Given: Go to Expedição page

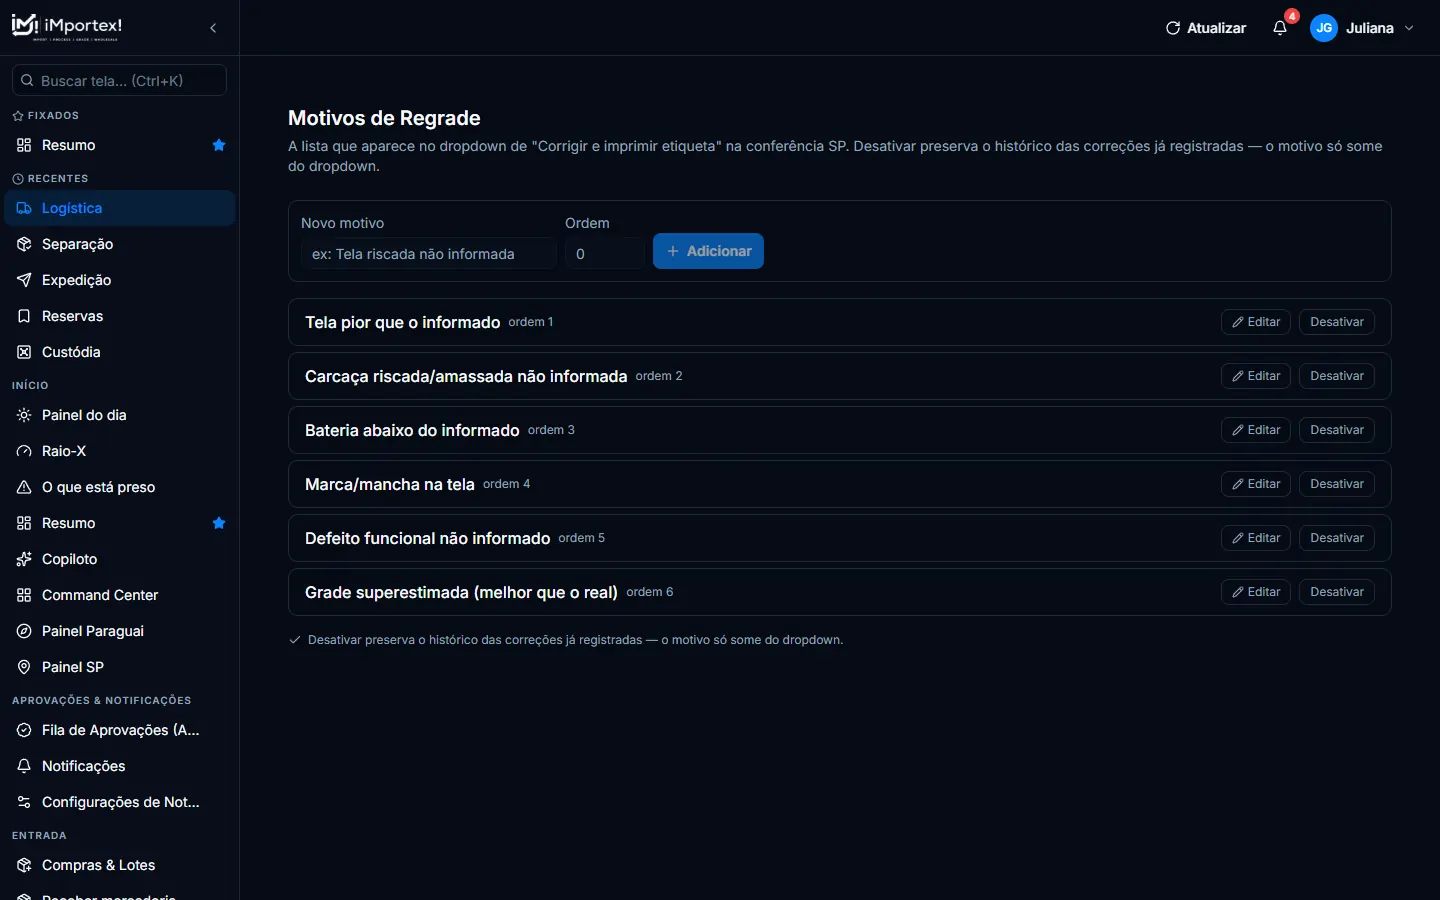Looking at the screenshot, I should click(x=120, y=280).
